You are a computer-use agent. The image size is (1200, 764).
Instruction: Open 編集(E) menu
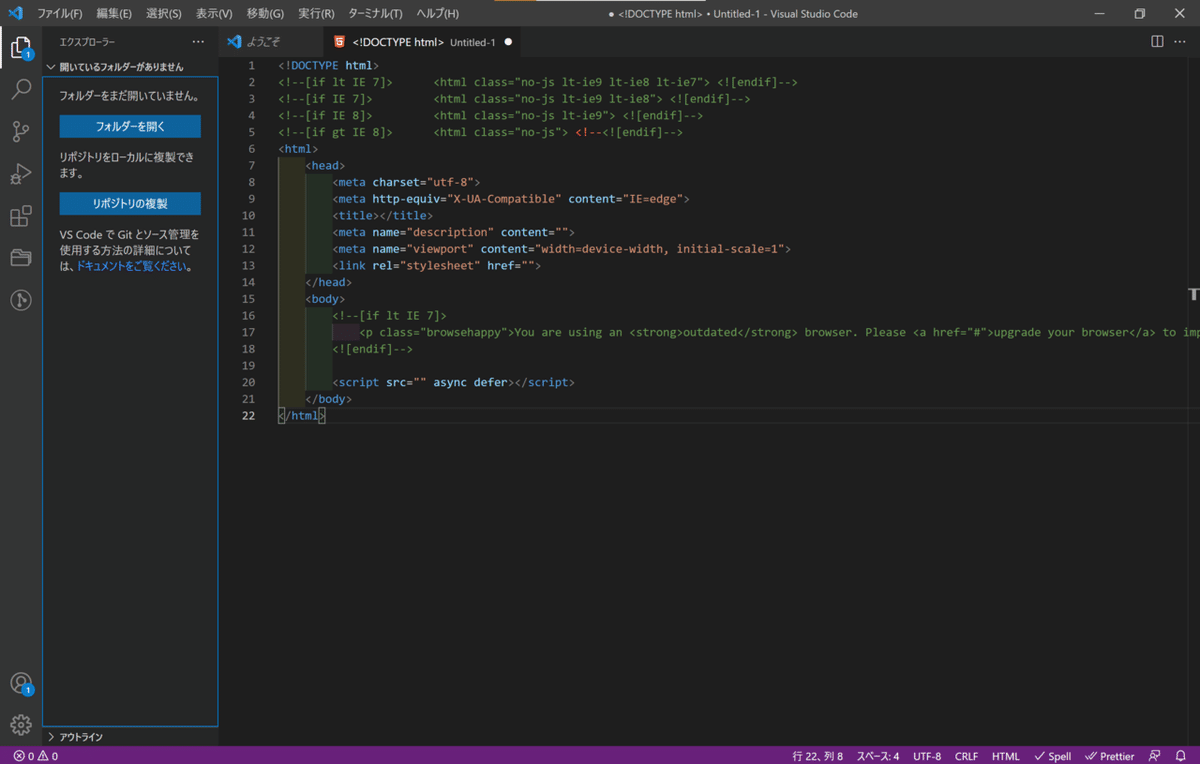[x=114, y=13]
